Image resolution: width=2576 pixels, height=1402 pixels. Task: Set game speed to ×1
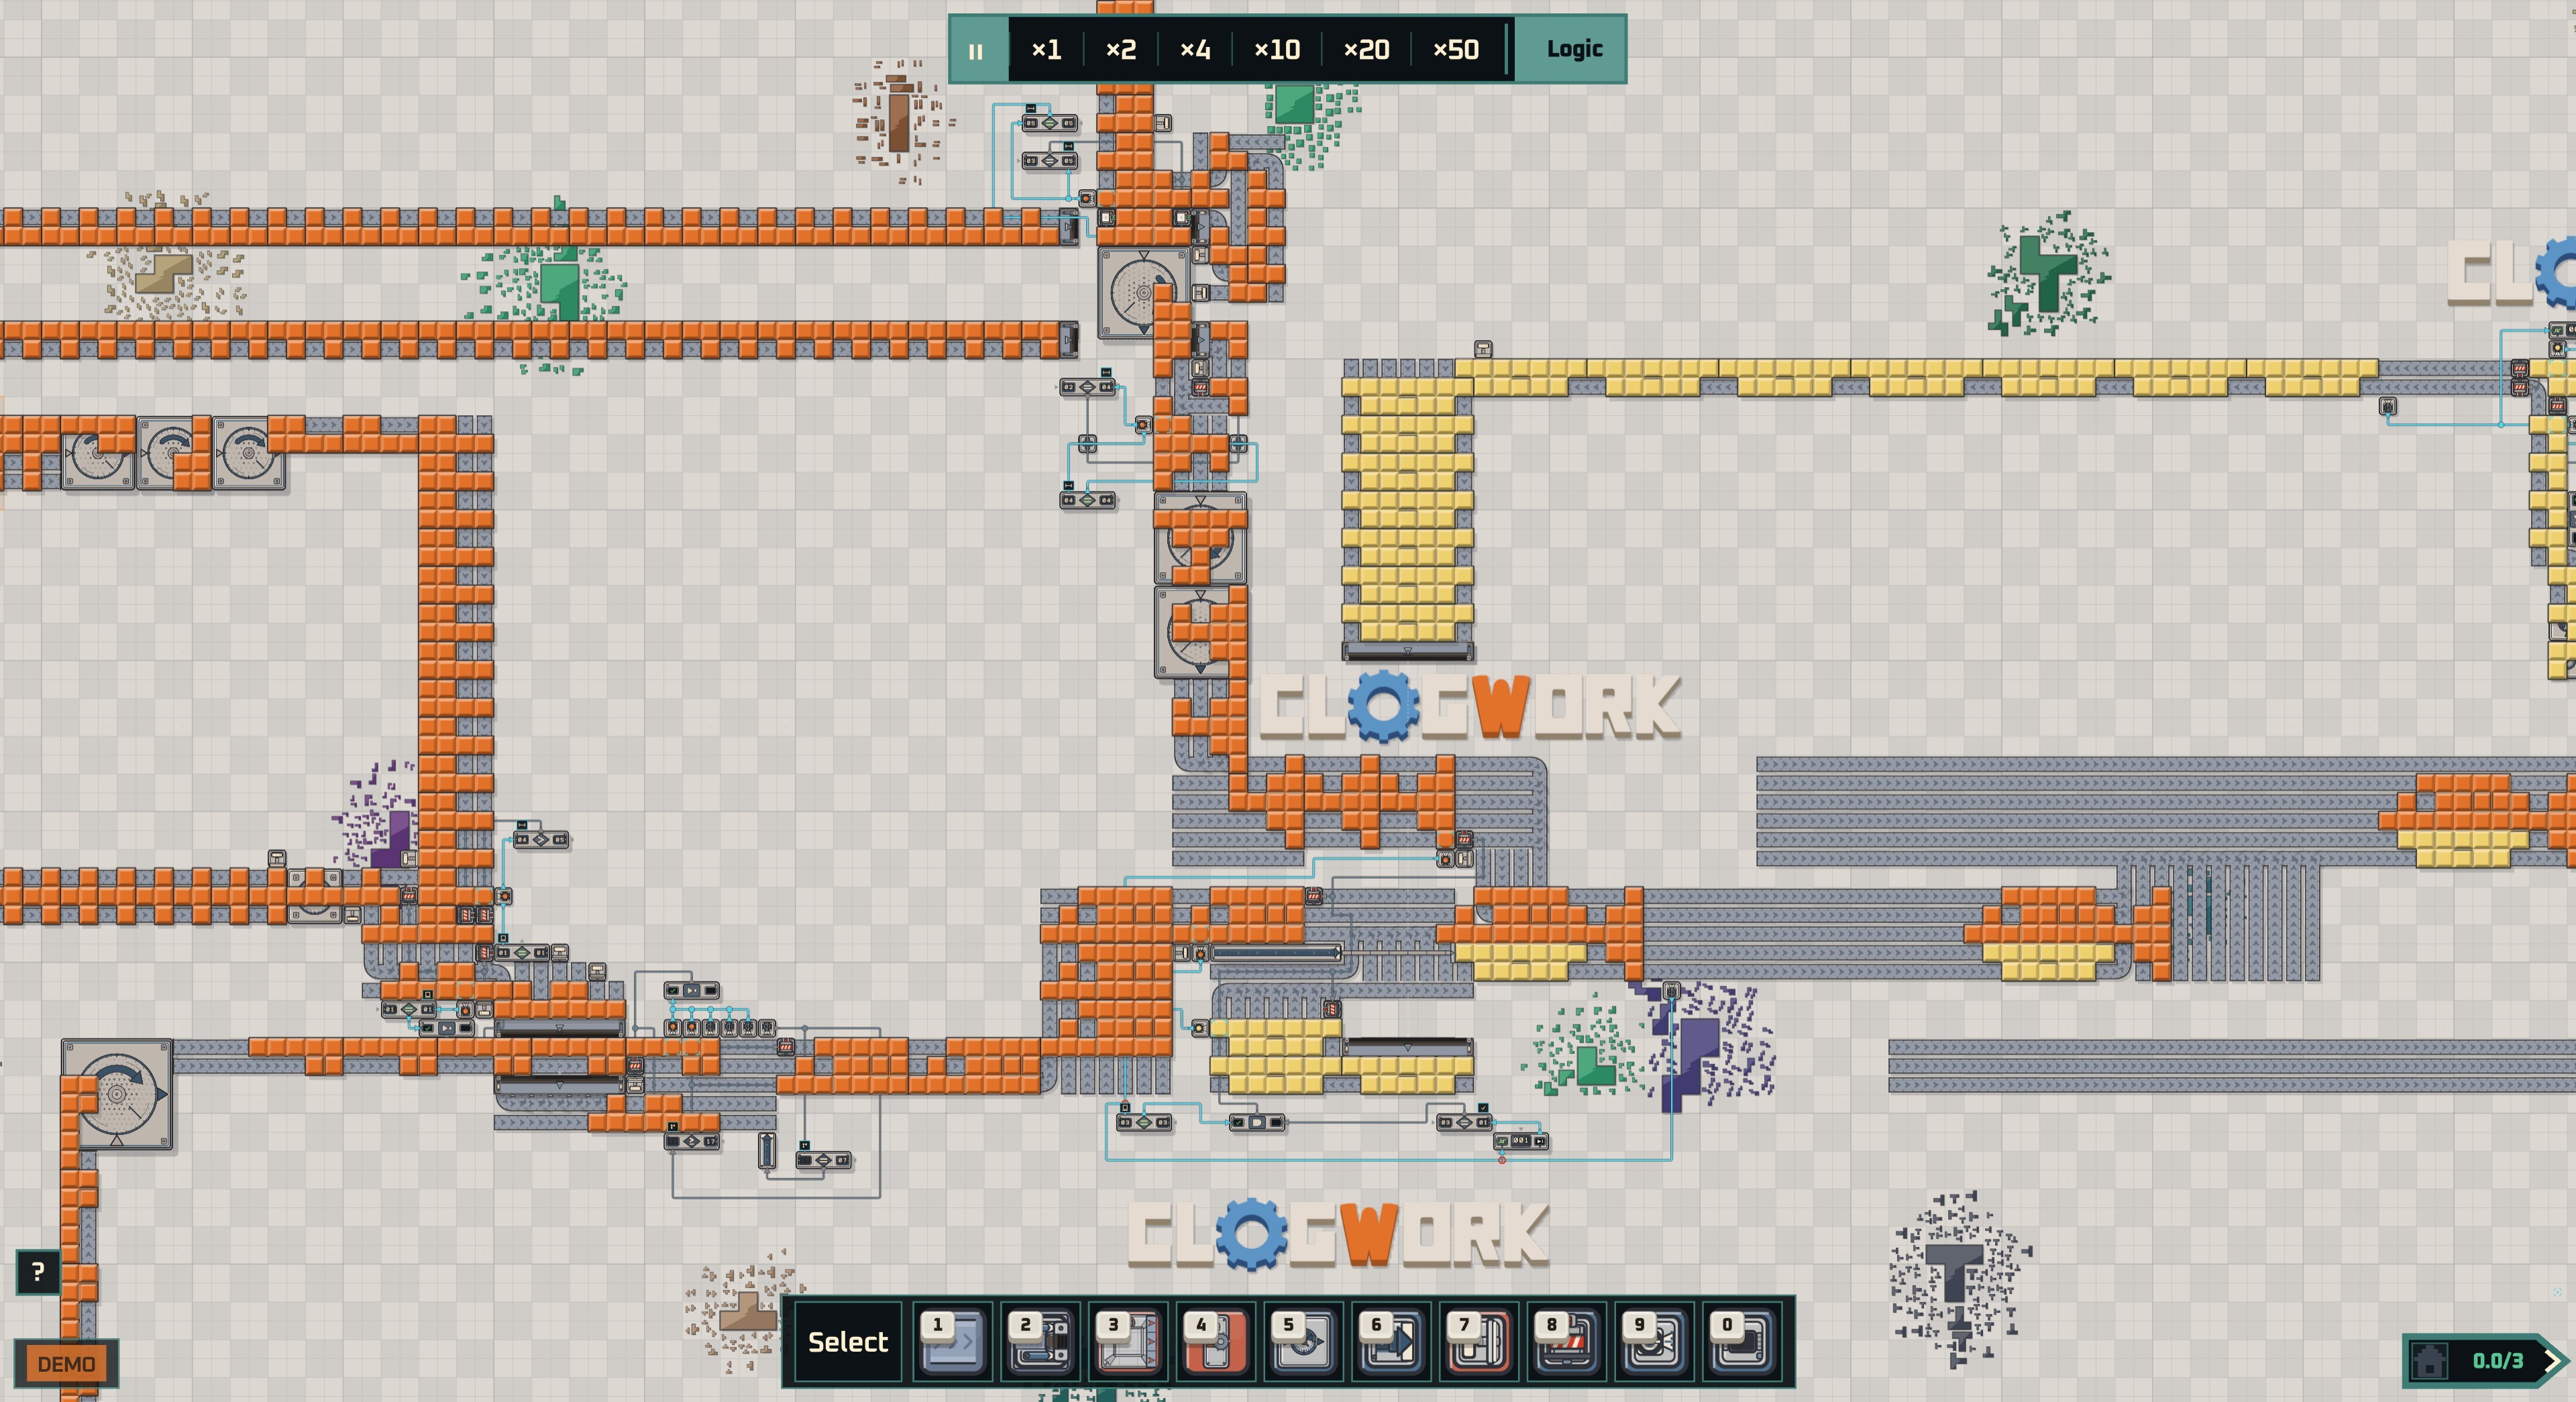[x=1046, y=50]
